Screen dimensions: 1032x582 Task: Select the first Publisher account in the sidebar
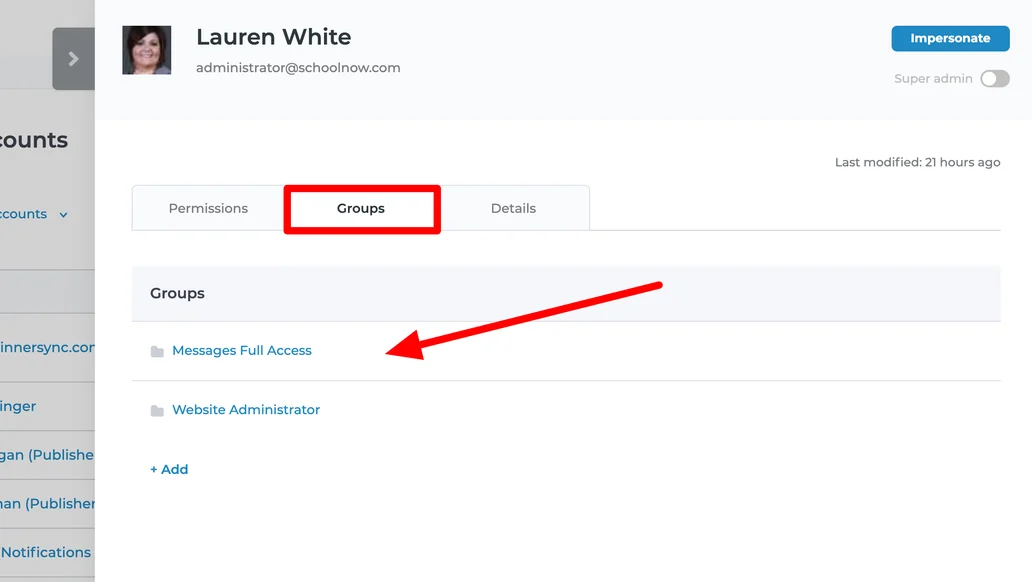point(47,454)
